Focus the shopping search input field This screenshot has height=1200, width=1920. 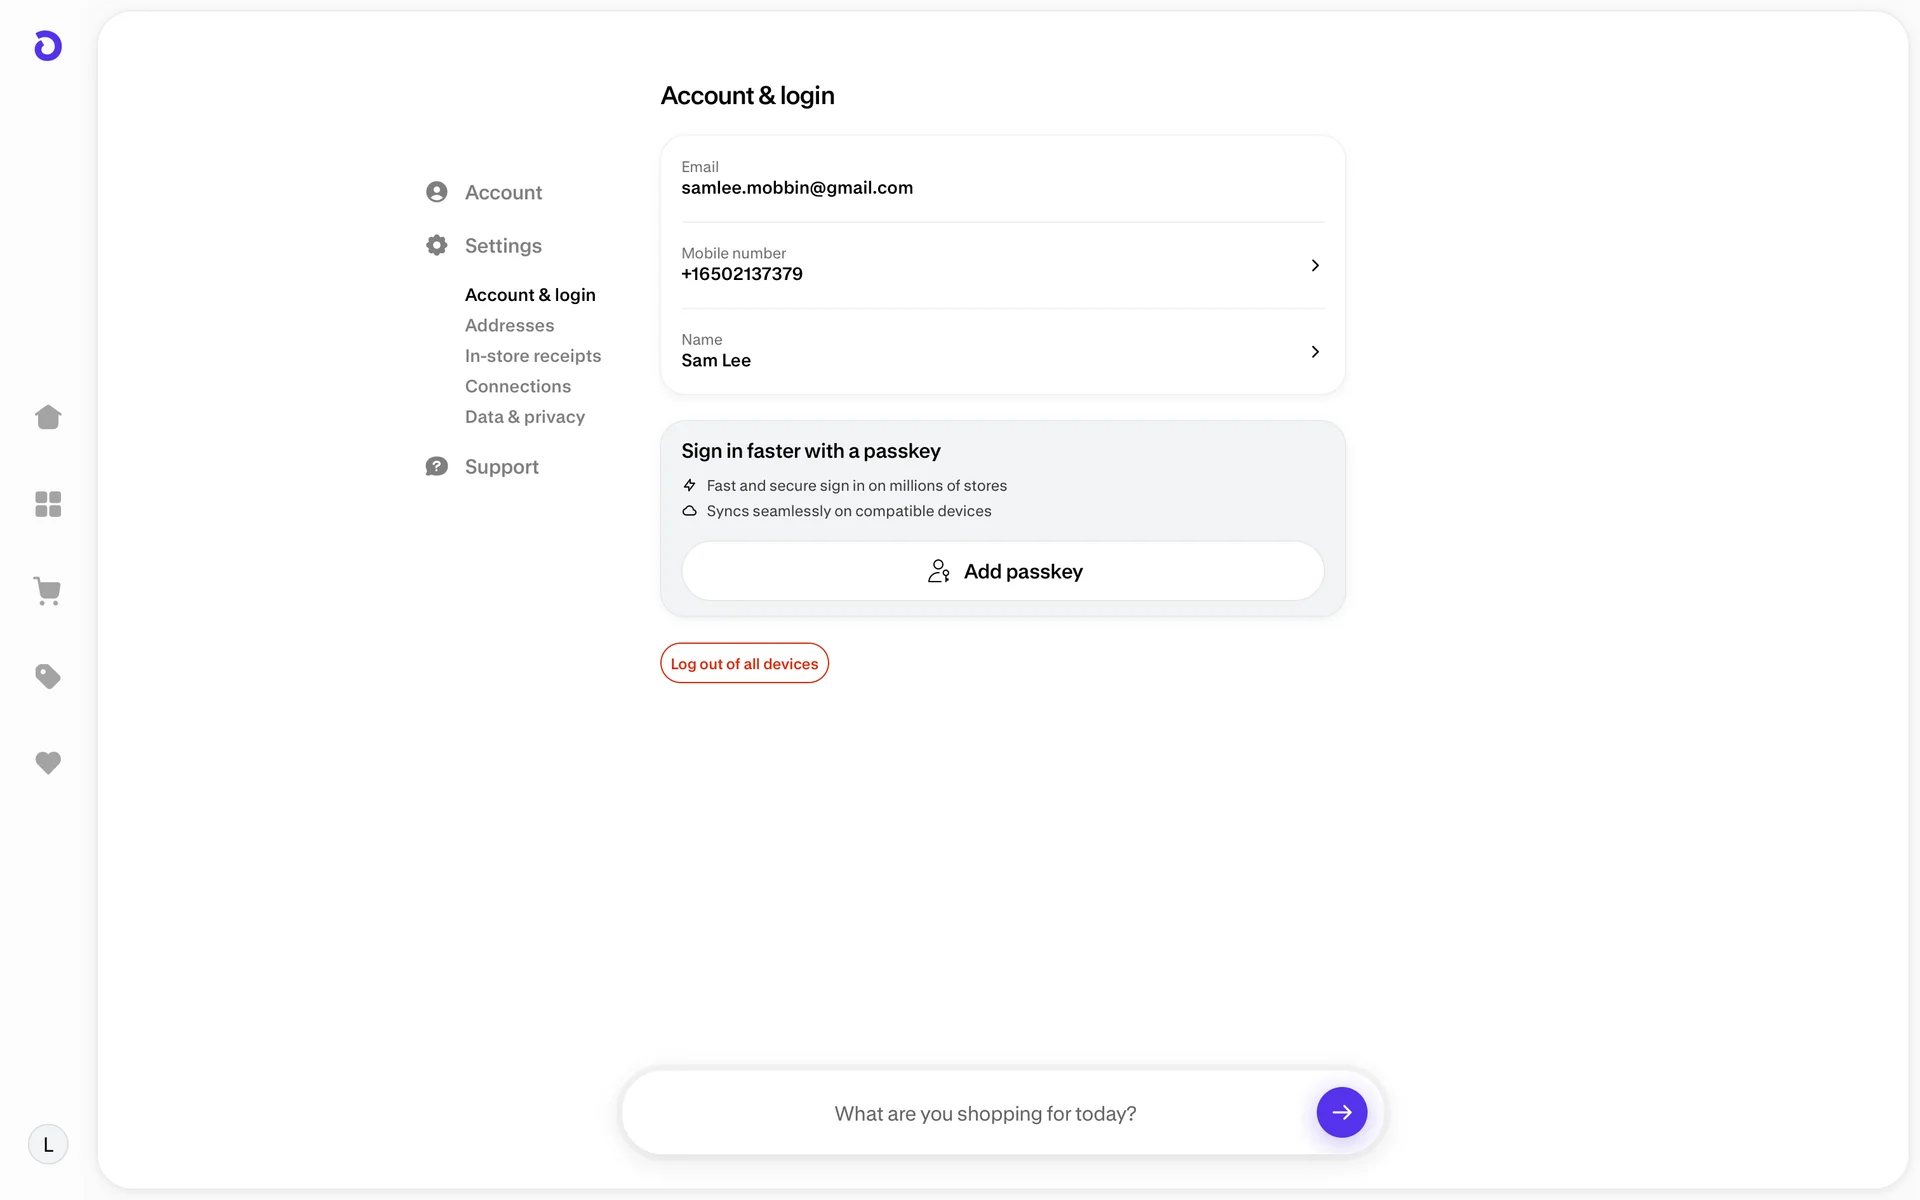pos(985,1113)
